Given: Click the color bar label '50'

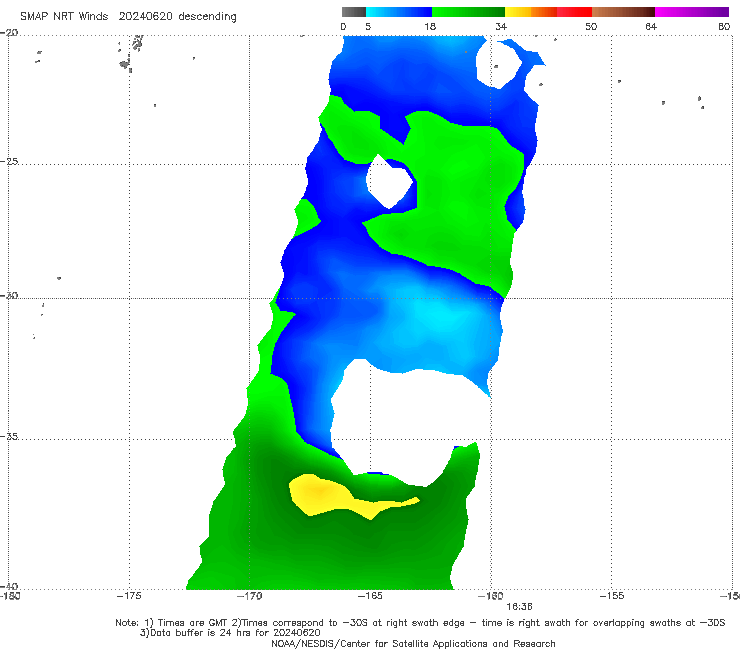Looking at the screenshot, I should [591, 26].
